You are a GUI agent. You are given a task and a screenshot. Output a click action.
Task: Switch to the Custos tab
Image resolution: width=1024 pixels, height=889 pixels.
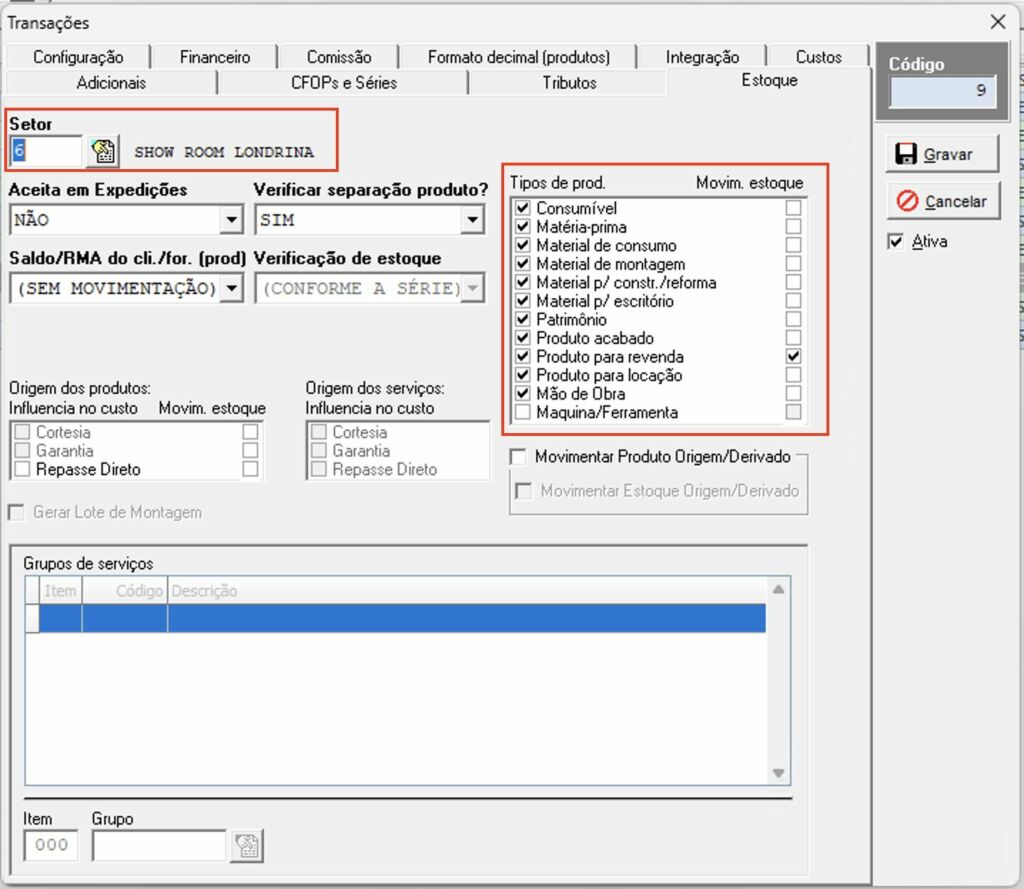coord(818,57)
